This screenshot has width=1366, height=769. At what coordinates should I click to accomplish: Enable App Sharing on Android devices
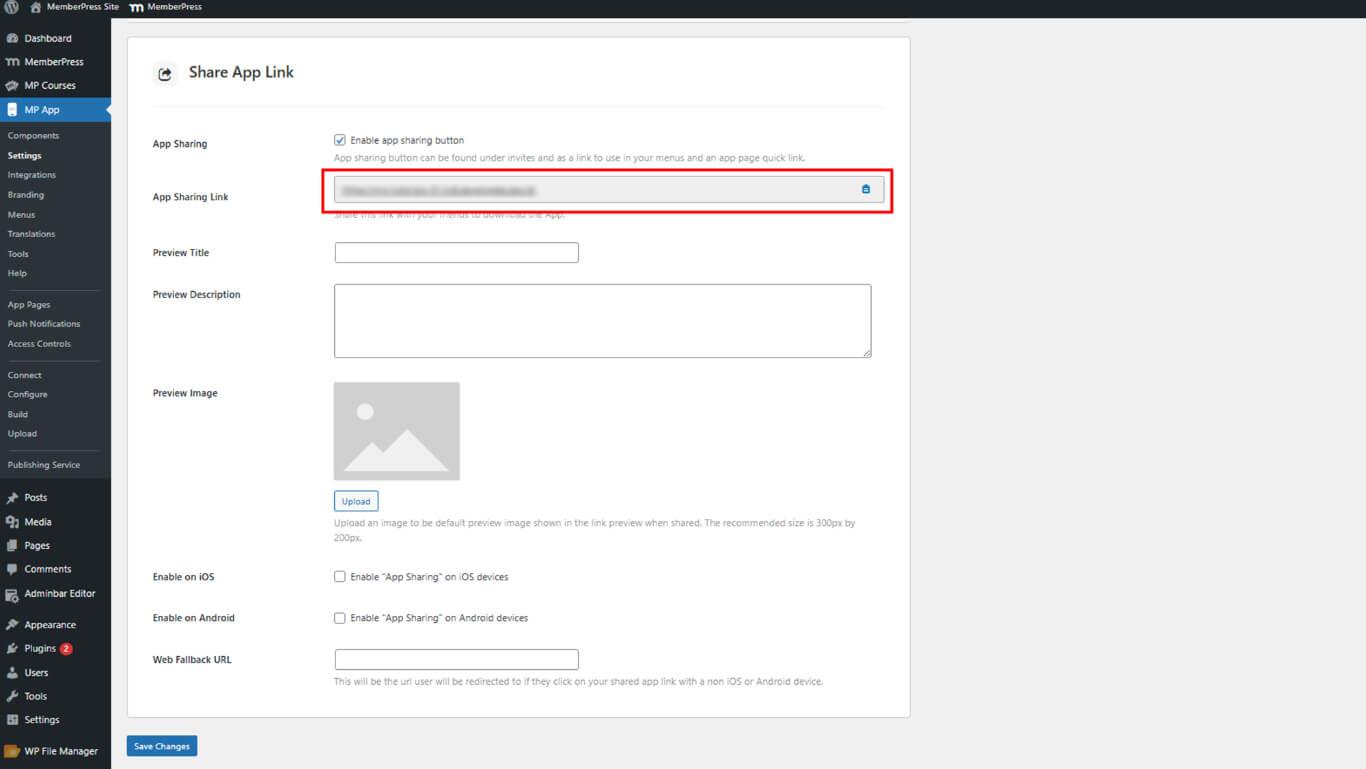pyautogui.click(x=340, y=618)
